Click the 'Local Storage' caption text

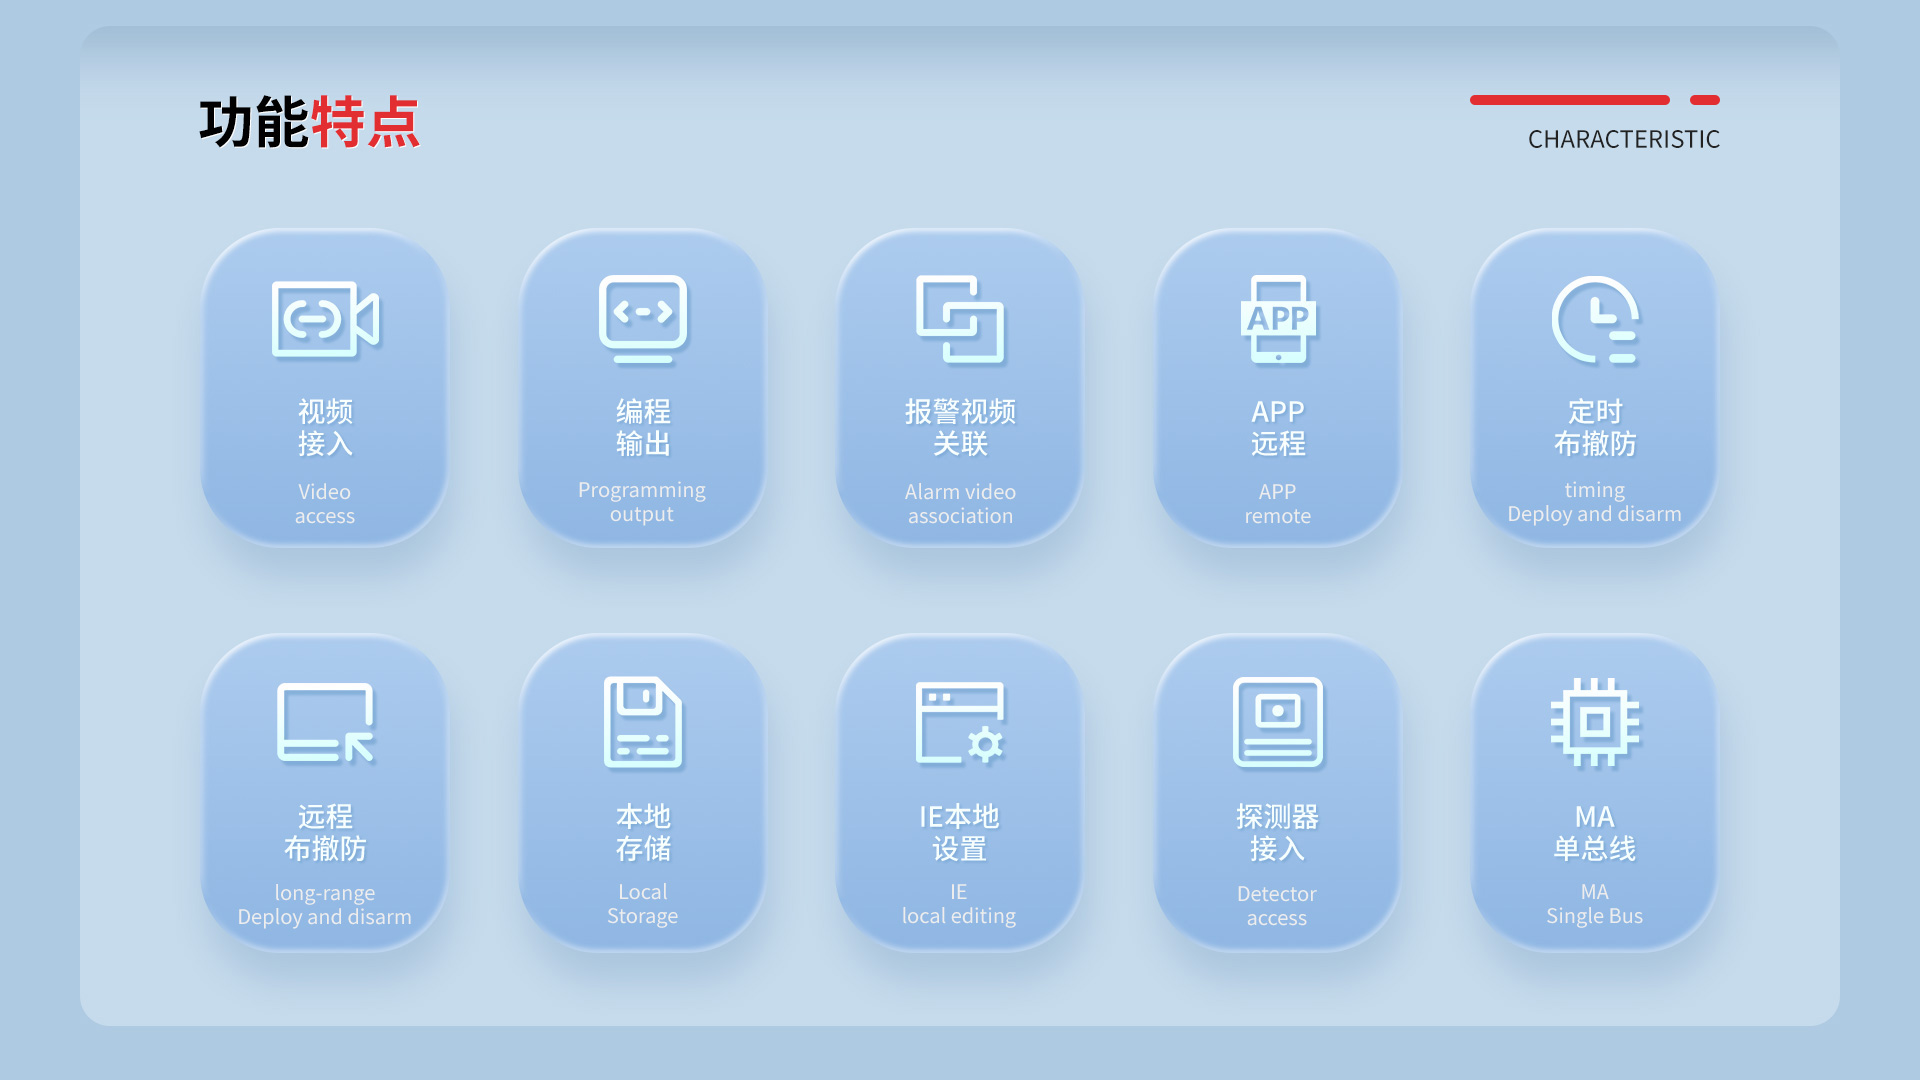[642, 904]
